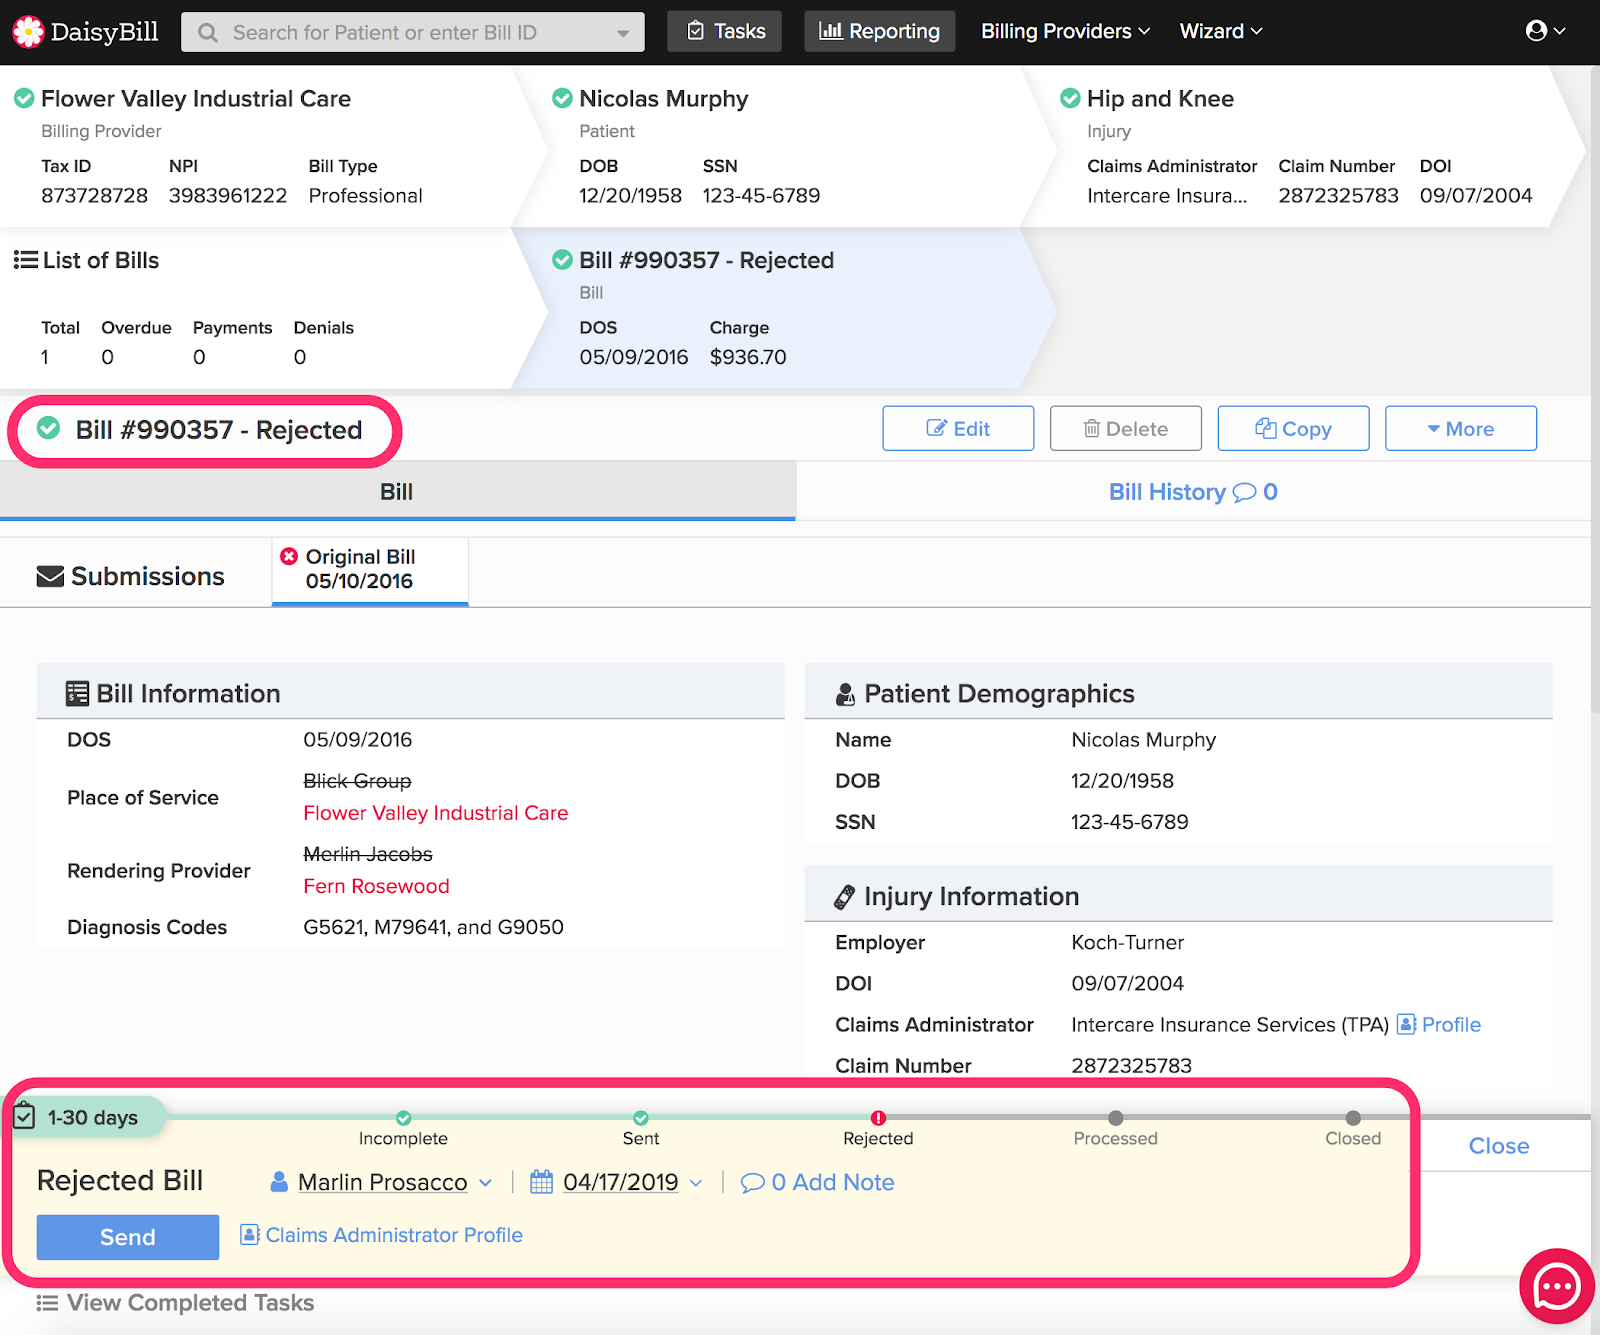1600x1335 pixels.
Task: Click the Processed step marker on progress bar
Action: [1116, 1118]
